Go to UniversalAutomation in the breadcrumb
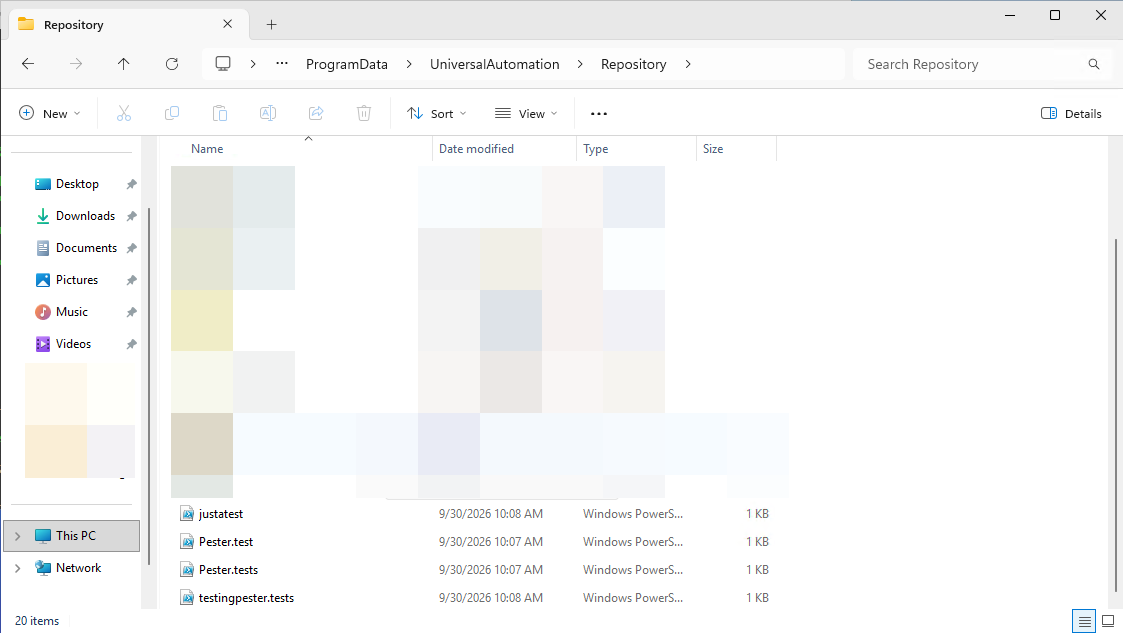The height and width of the screenshot is (633, 1123). (495, 64)
